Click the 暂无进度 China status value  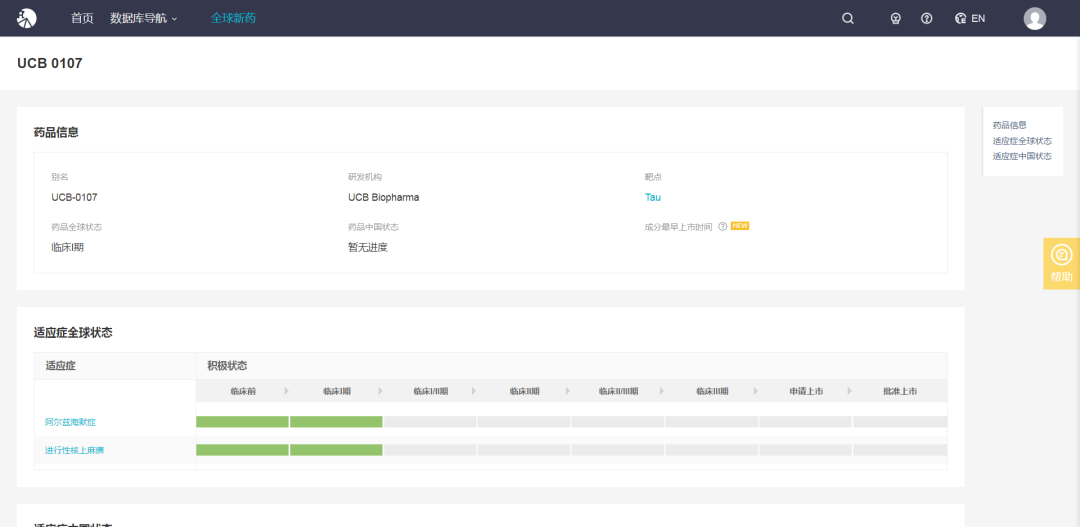click(368, 247)
